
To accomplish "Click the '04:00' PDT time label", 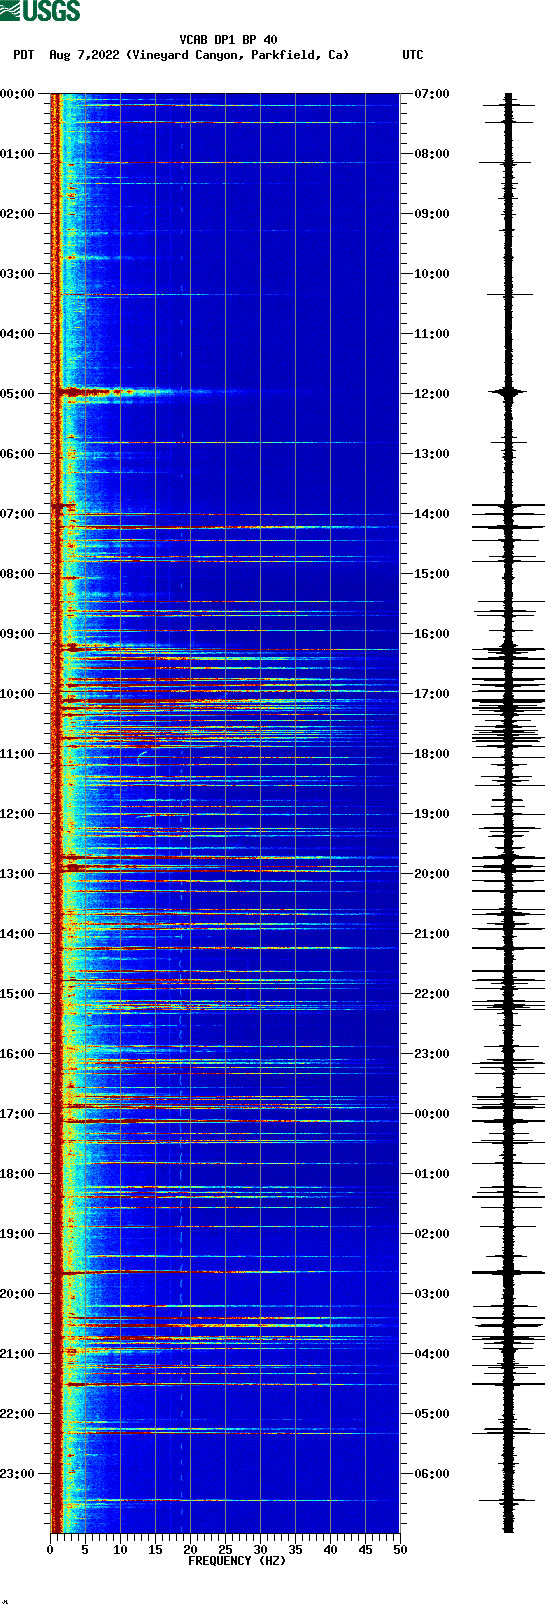I will pyautogui.click(x=17, y=334).
